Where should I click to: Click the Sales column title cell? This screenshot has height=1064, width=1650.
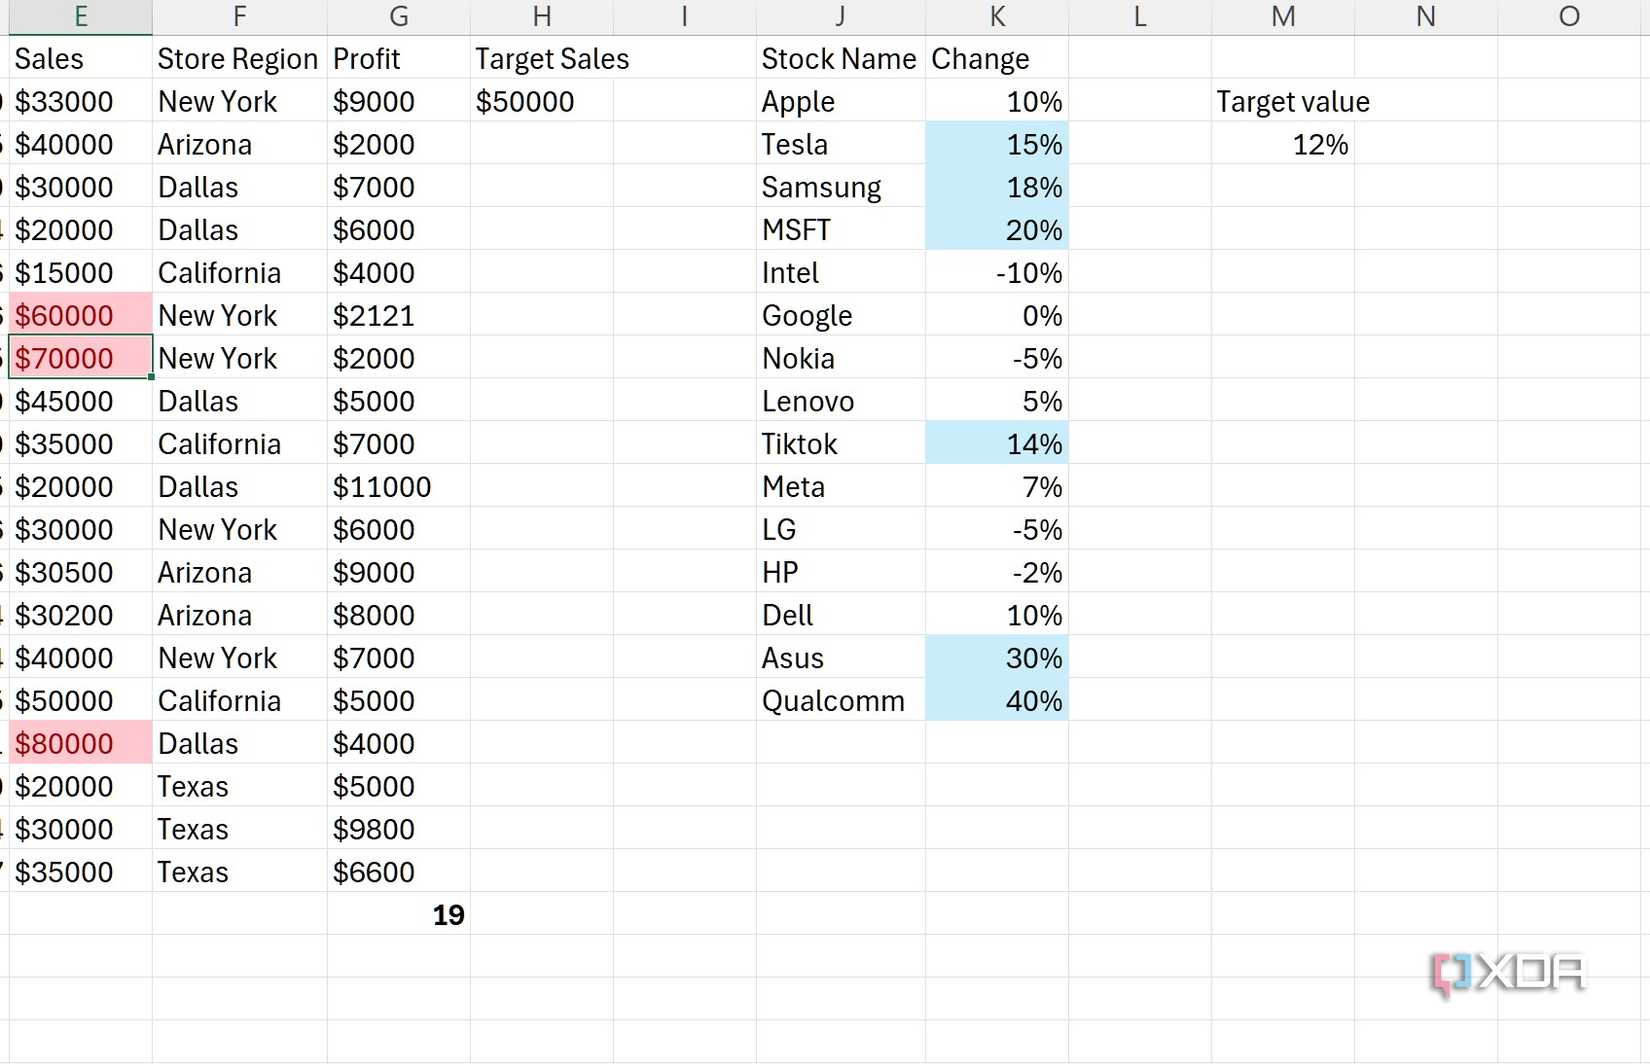(x=48, y=58)
